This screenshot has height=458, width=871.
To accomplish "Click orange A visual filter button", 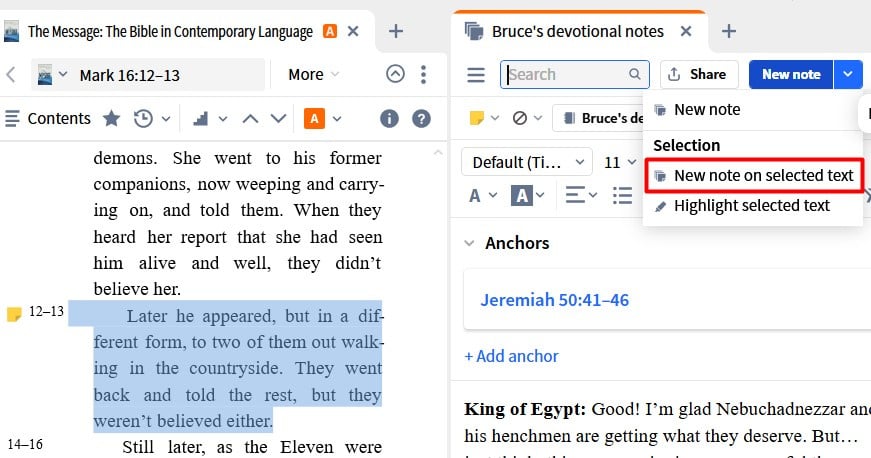I will pyautogui.click(x=314, y=118).
